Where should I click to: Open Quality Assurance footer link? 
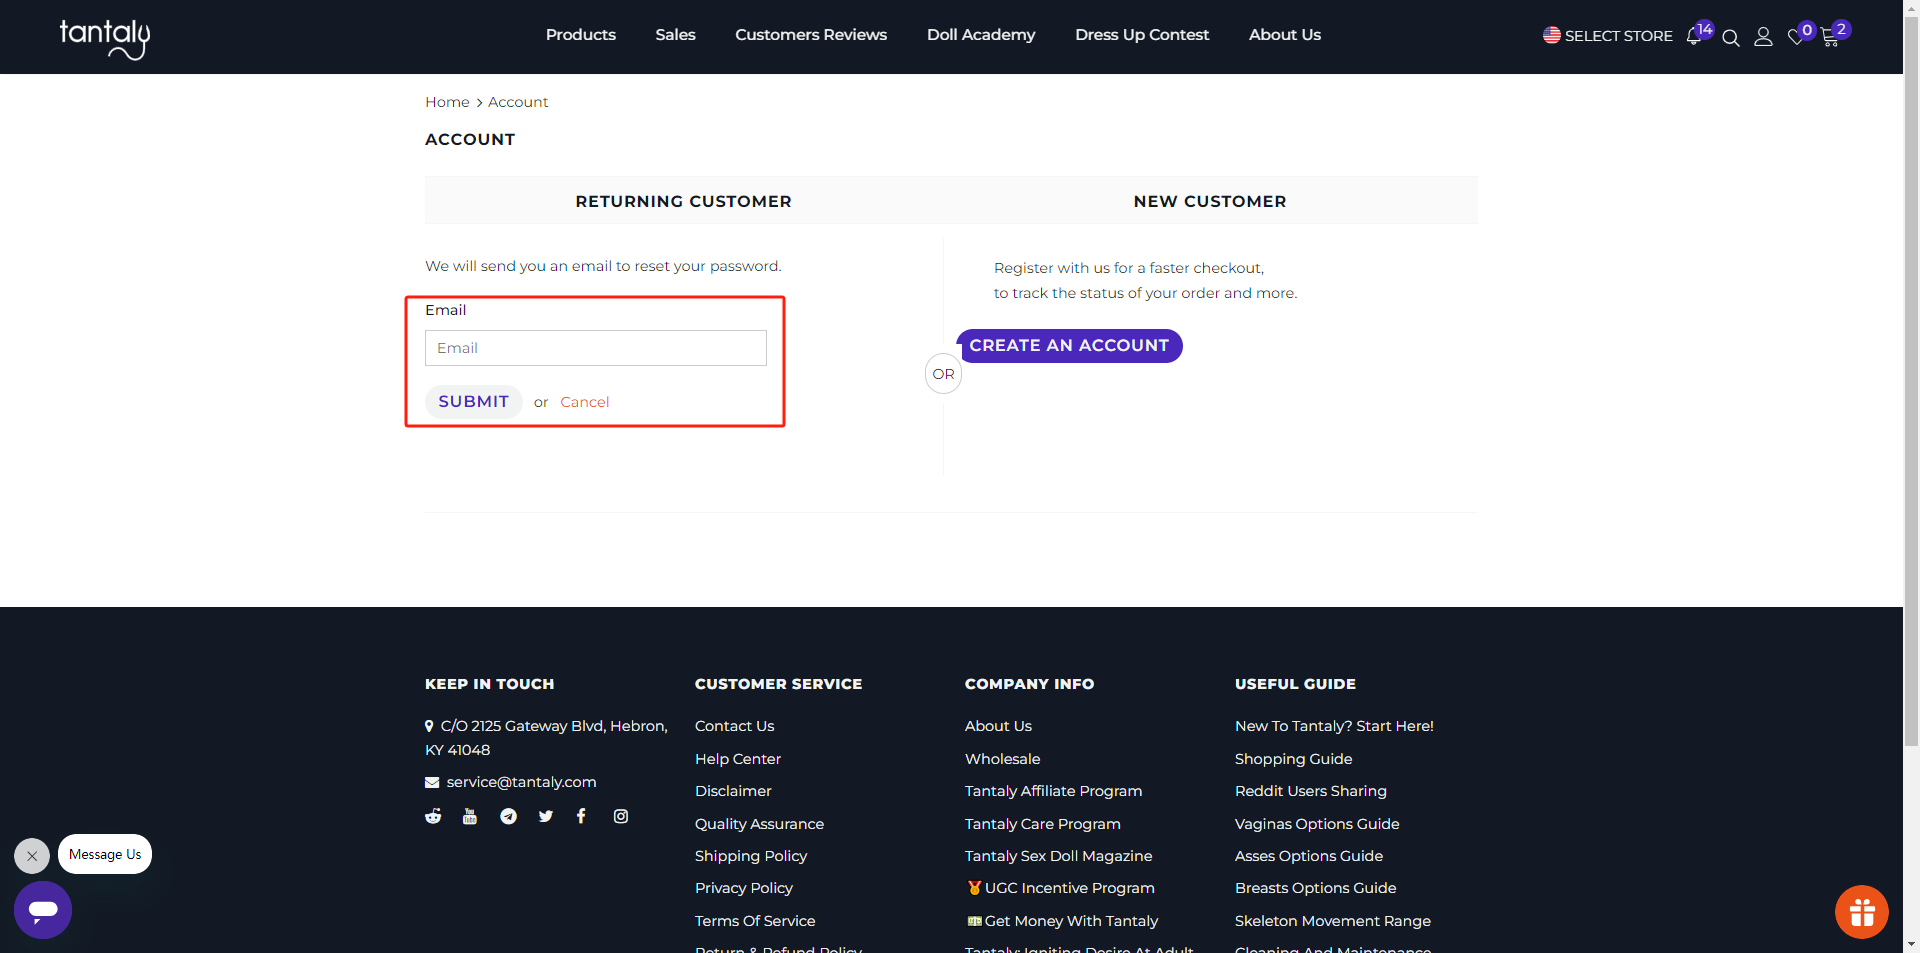(759, 824)
